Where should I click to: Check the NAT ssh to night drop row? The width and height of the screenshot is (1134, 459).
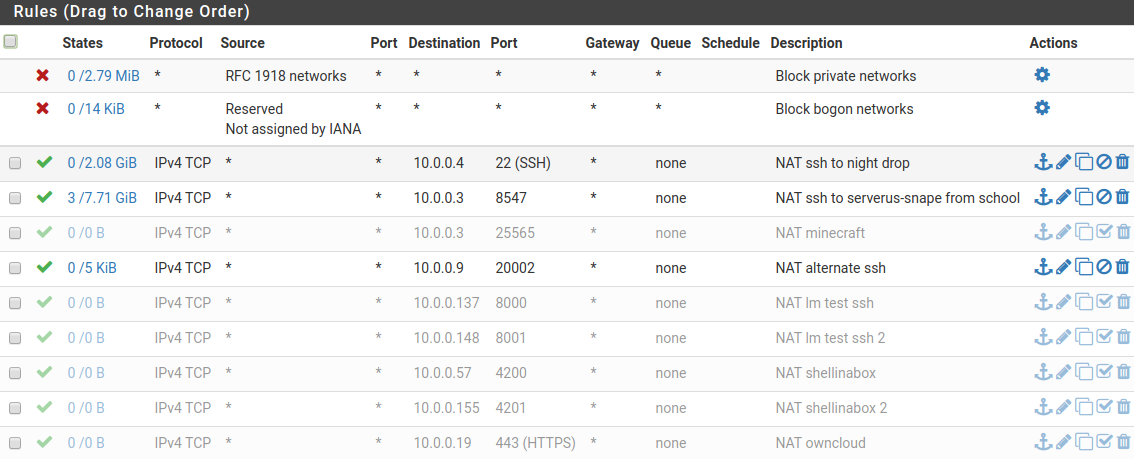coord(14,164)
